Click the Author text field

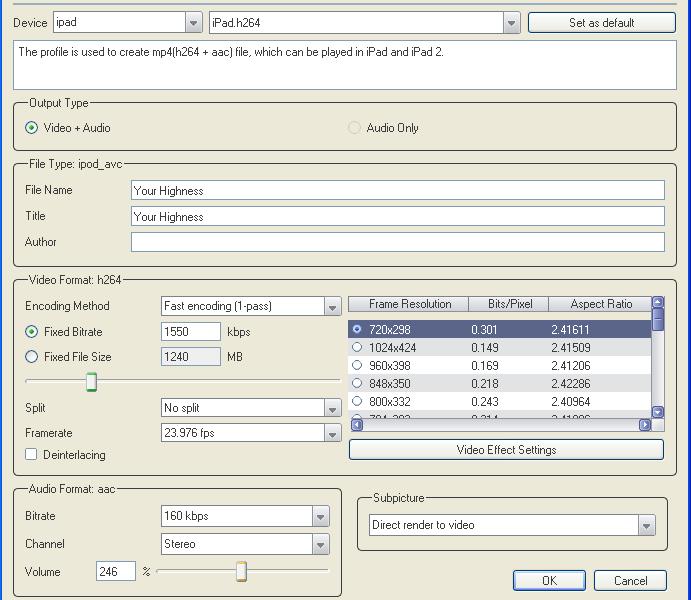click(x=397, y=242)
